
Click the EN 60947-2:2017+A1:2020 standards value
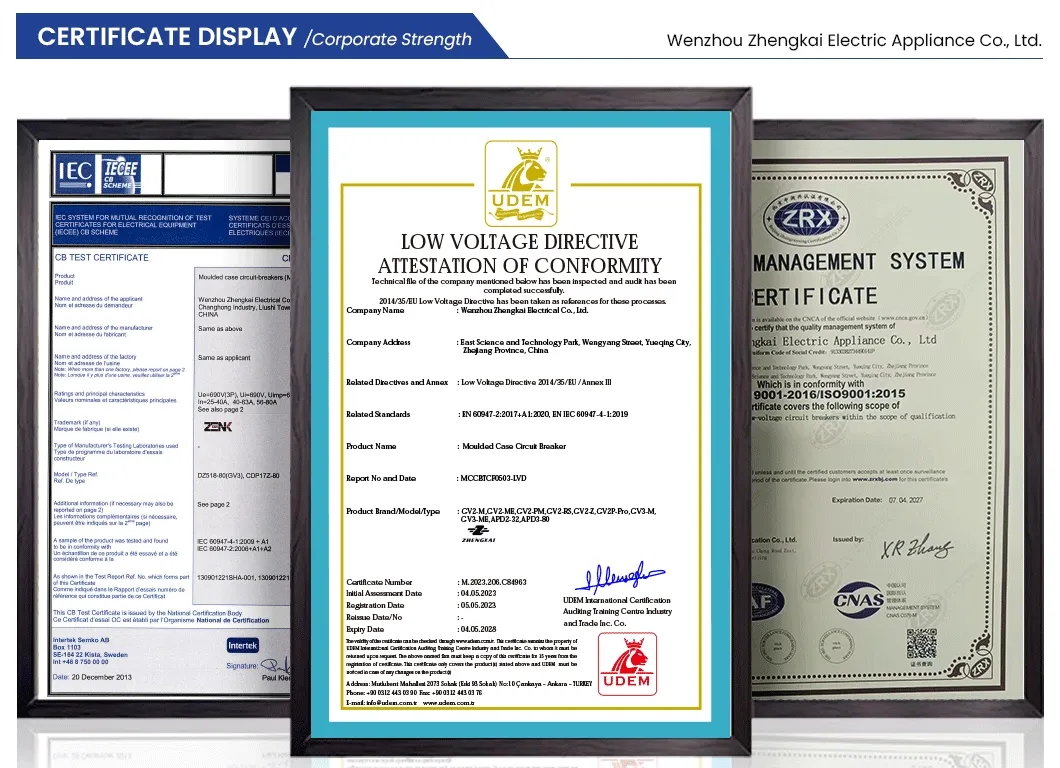pos(544,414)
